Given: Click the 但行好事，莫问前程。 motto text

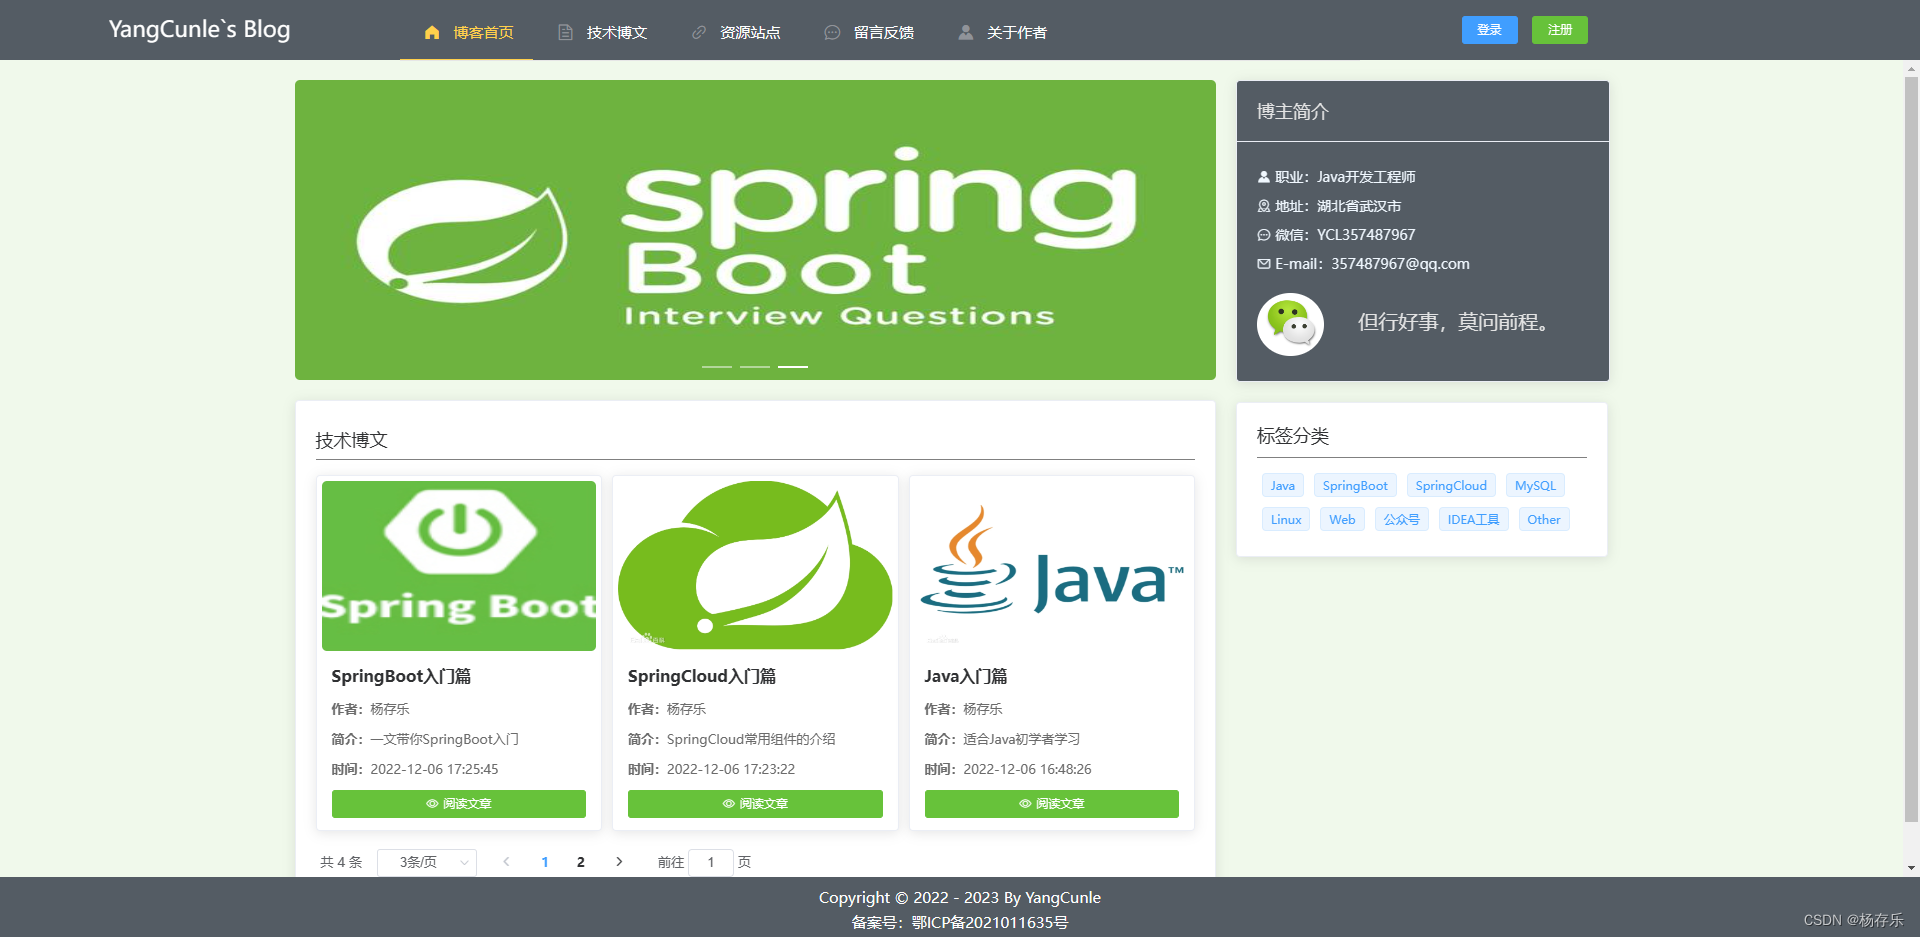Looking at the screenshot, I should click(x=1456, y=322).
